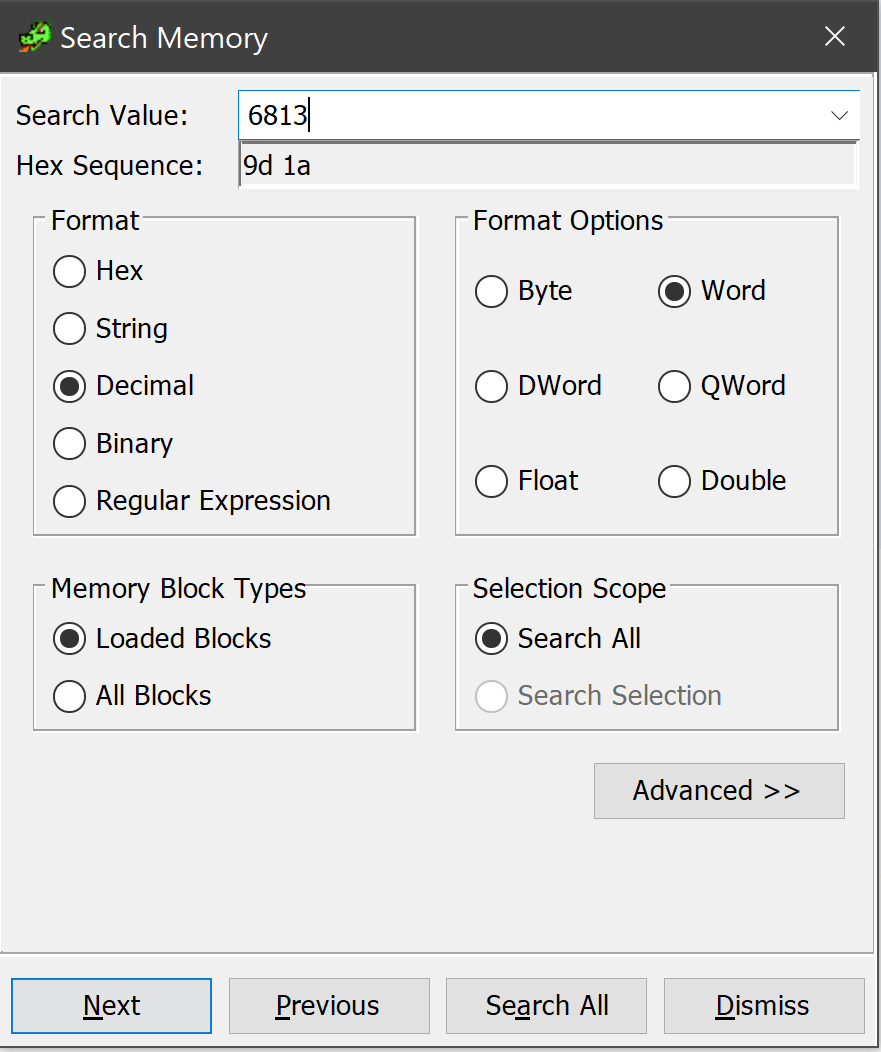Select Binary format
Viewport: 881px width, 1052px height.
click(69, 443)
